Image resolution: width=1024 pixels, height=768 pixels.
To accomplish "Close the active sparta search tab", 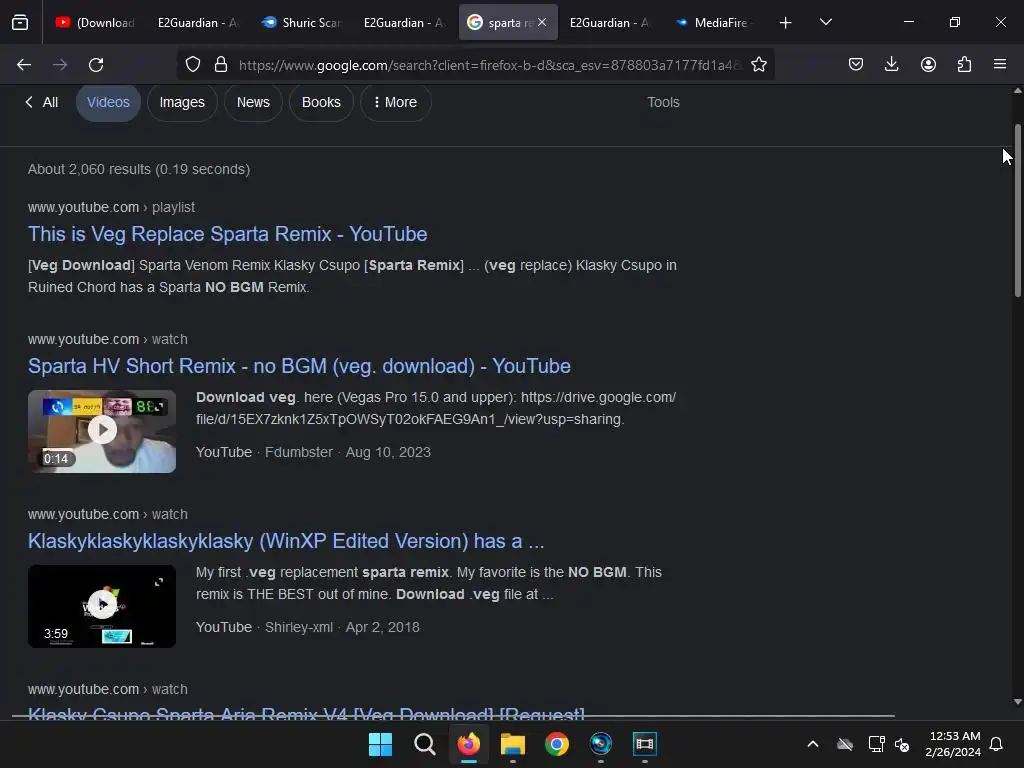I will [x=542, y=22].
